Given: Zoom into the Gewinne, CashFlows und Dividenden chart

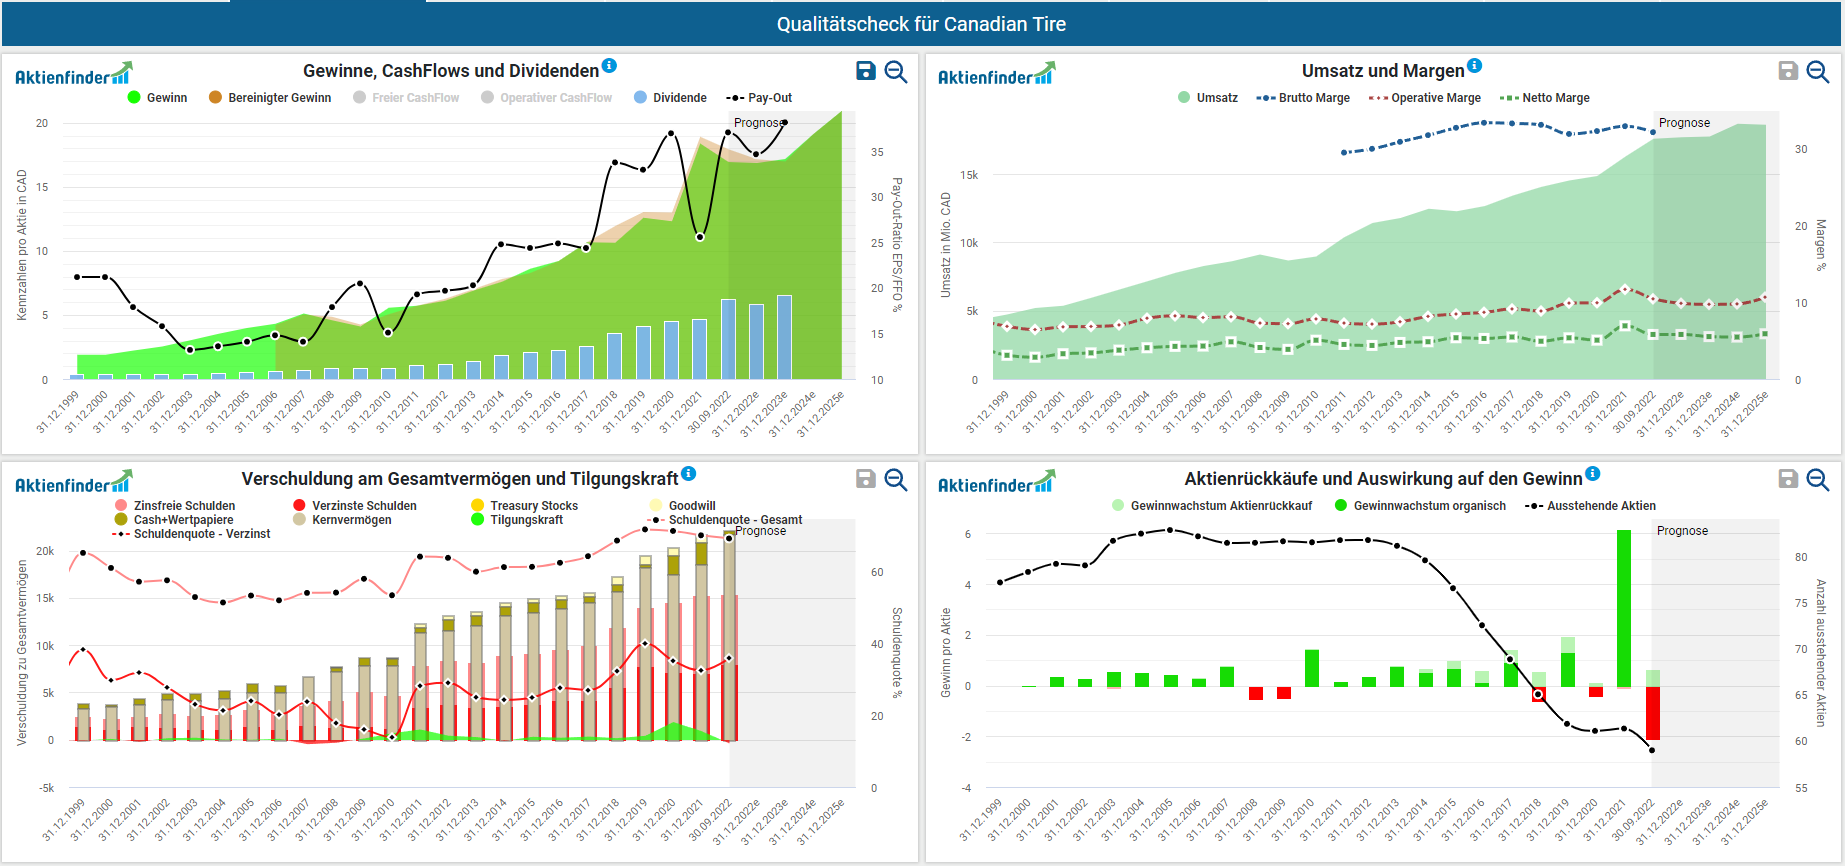Looking at the screenshot, I should coord(896,72).
